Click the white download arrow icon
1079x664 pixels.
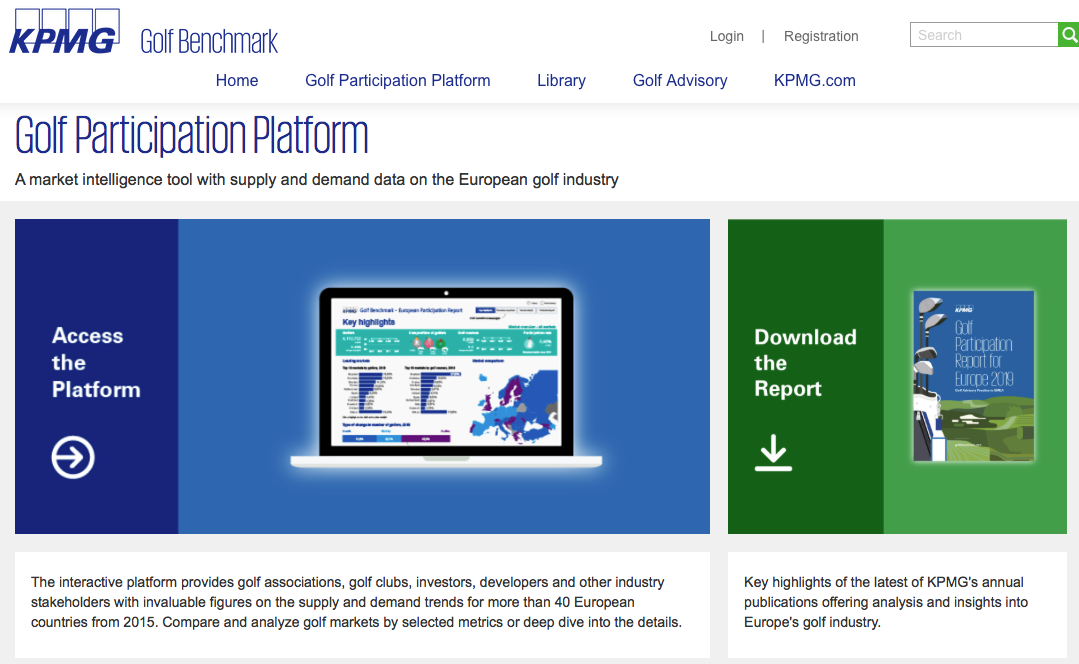[x=773, y=453]
